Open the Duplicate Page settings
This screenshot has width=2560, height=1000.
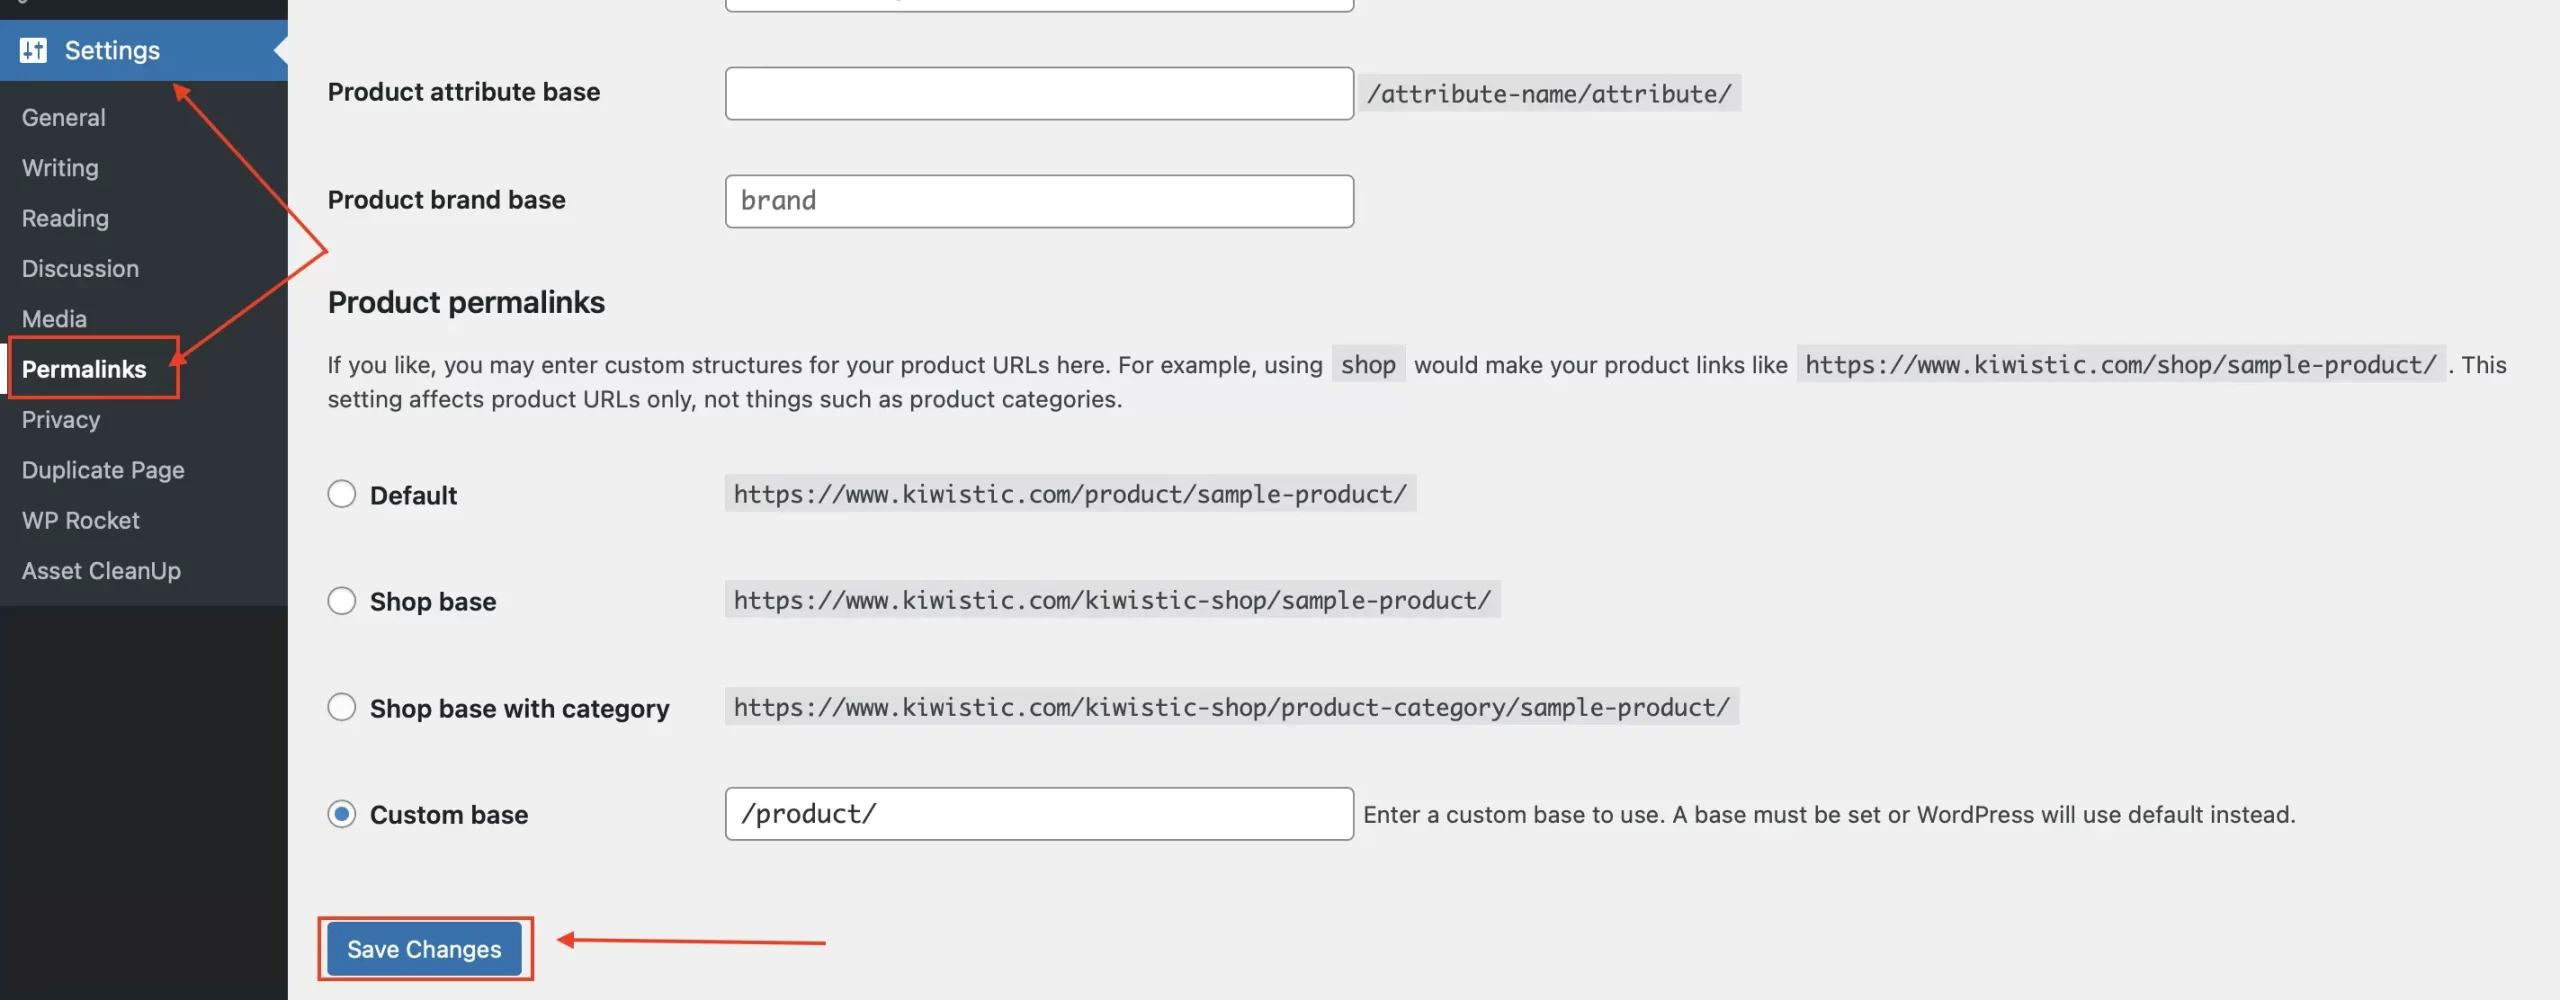(103, 469)
